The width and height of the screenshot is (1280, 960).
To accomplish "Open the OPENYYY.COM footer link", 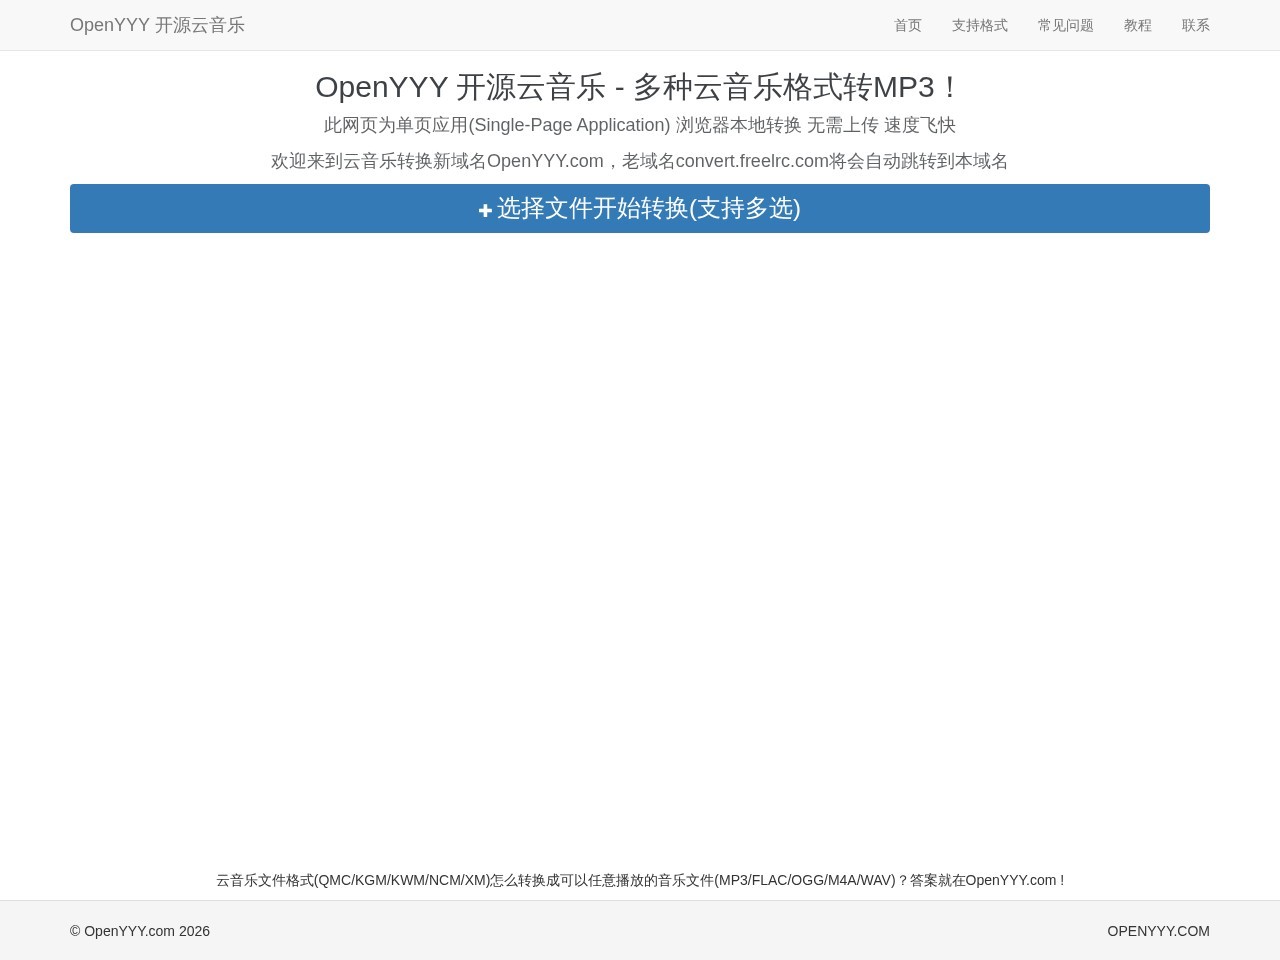I will tap(1158, 931).
